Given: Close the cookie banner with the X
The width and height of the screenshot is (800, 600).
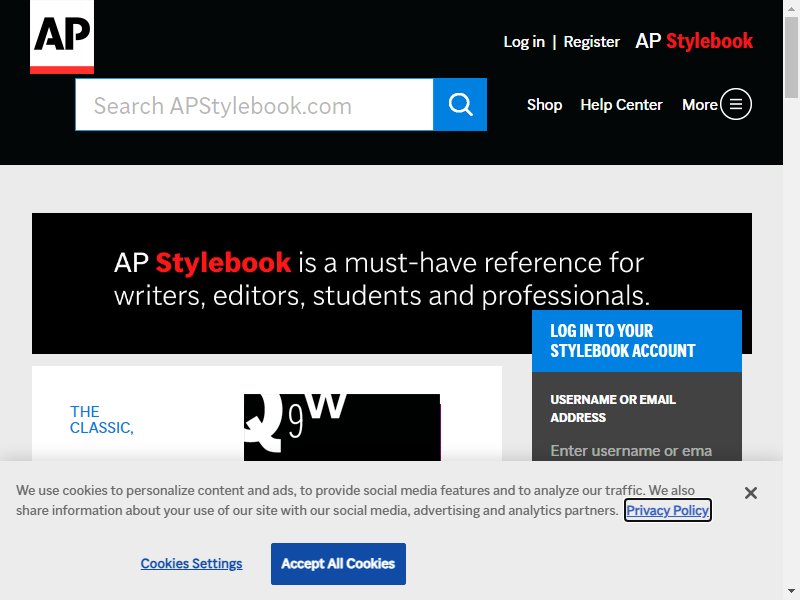Looking at the screenshot, I should 751,493.
